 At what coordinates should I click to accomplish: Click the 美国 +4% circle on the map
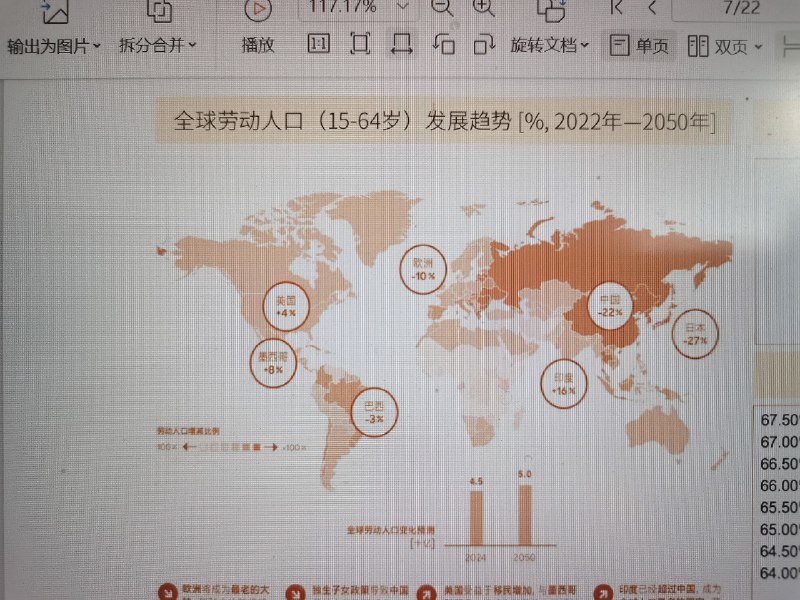[286, 307]
